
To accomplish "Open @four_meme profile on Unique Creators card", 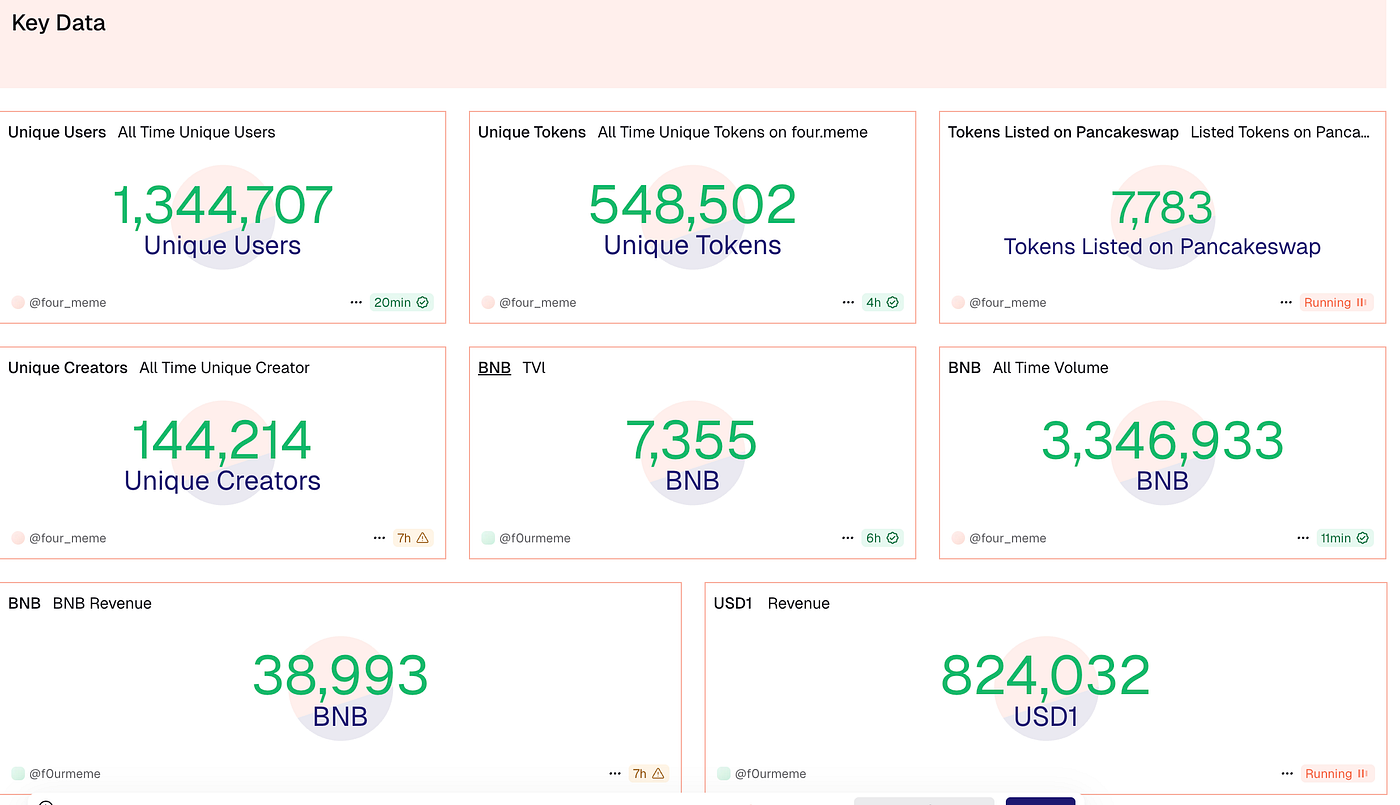I will 67,538.
